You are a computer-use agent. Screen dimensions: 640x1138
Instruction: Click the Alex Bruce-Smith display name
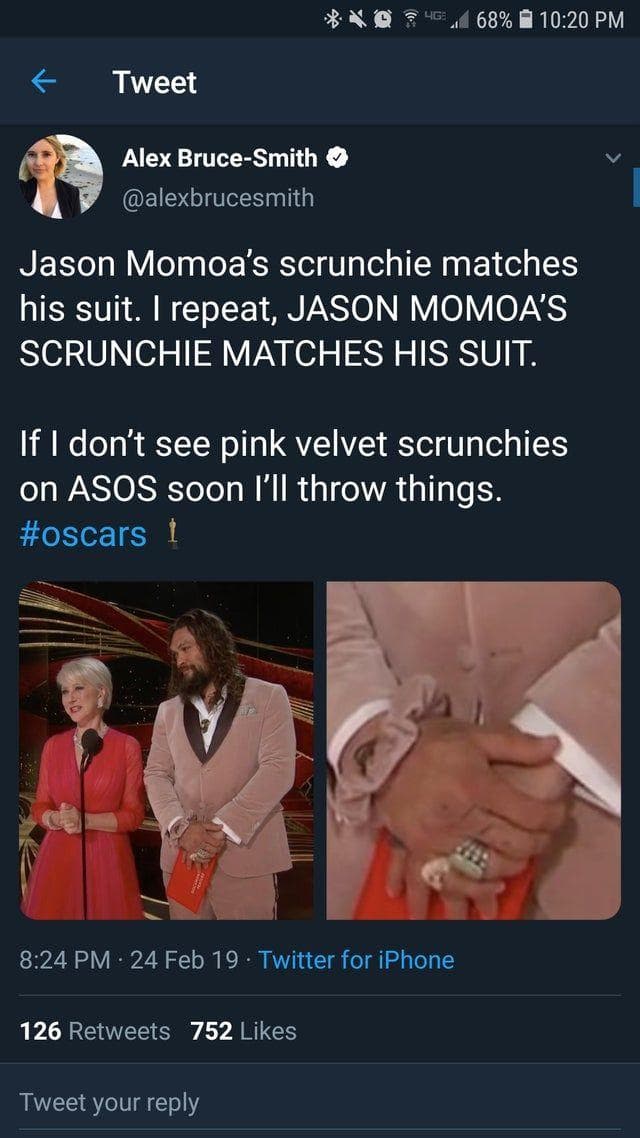pos(220,157)
